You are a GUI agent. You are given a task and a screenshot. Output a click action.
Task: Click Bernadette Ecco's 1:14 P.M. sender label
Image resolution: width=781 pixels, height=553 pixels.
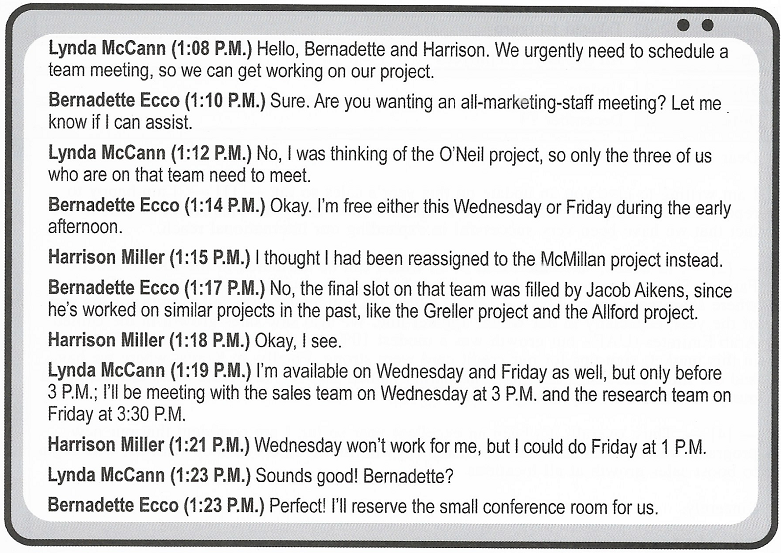coord(111,206)
